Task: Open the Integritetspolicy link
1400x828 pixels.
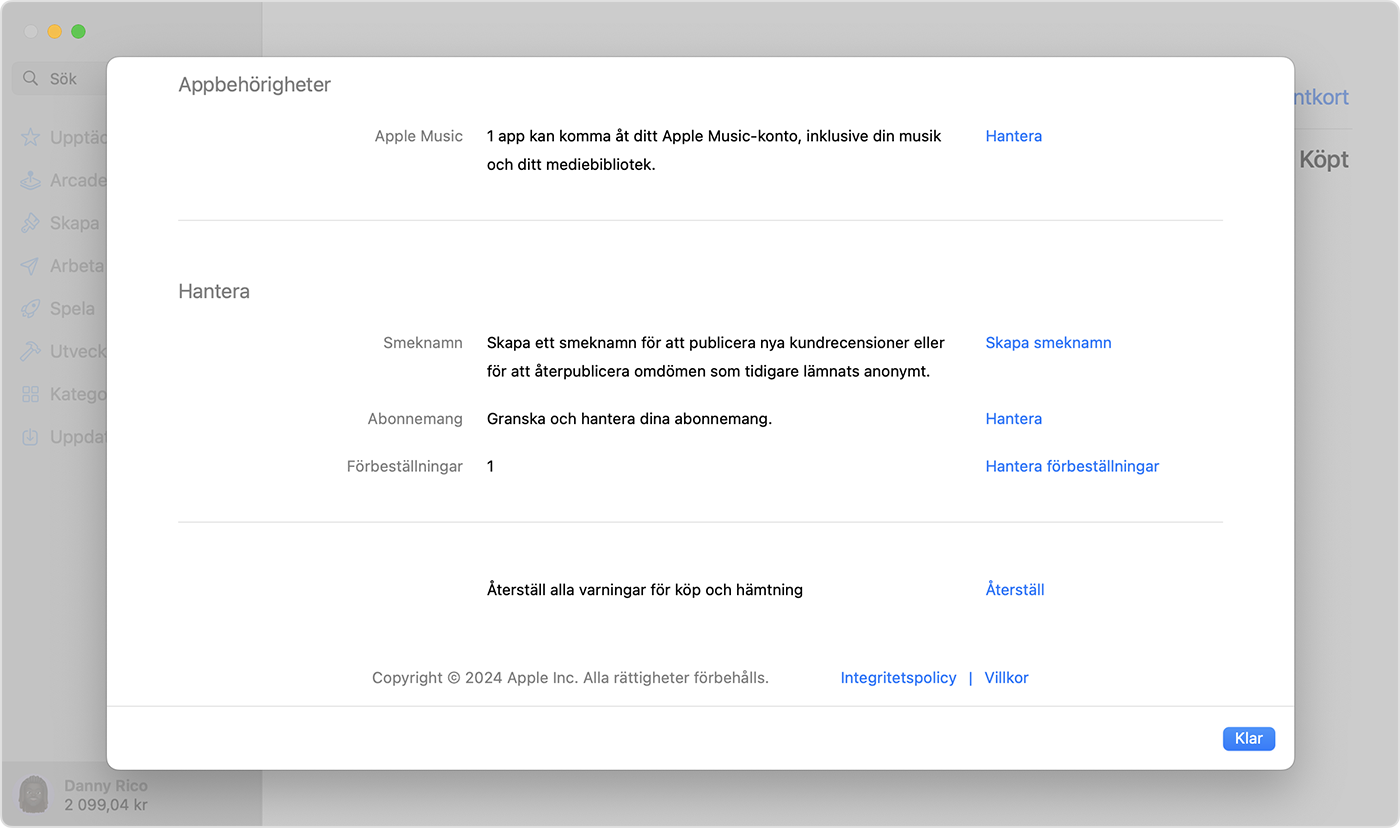Action: pos(898,678)
